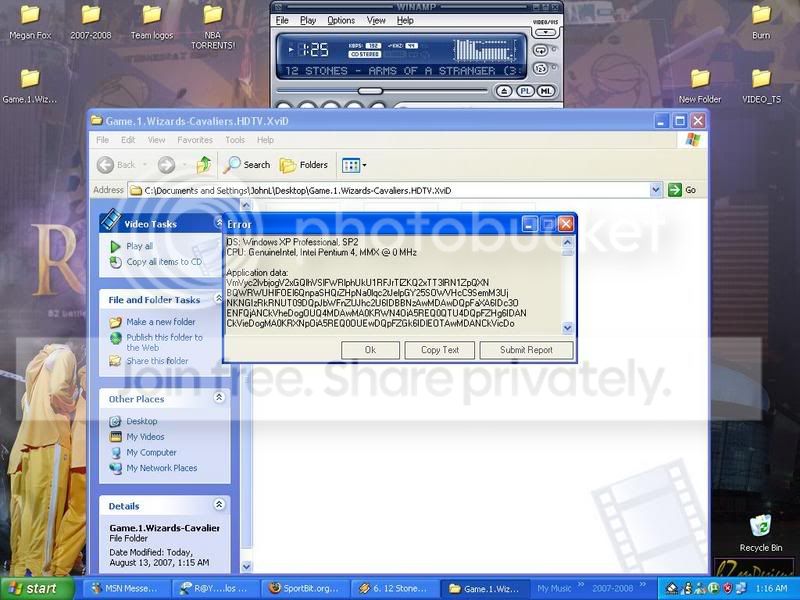Expand the address bar dropdown arrow
This screenshot has width=800, height=600.
(656, 190)
